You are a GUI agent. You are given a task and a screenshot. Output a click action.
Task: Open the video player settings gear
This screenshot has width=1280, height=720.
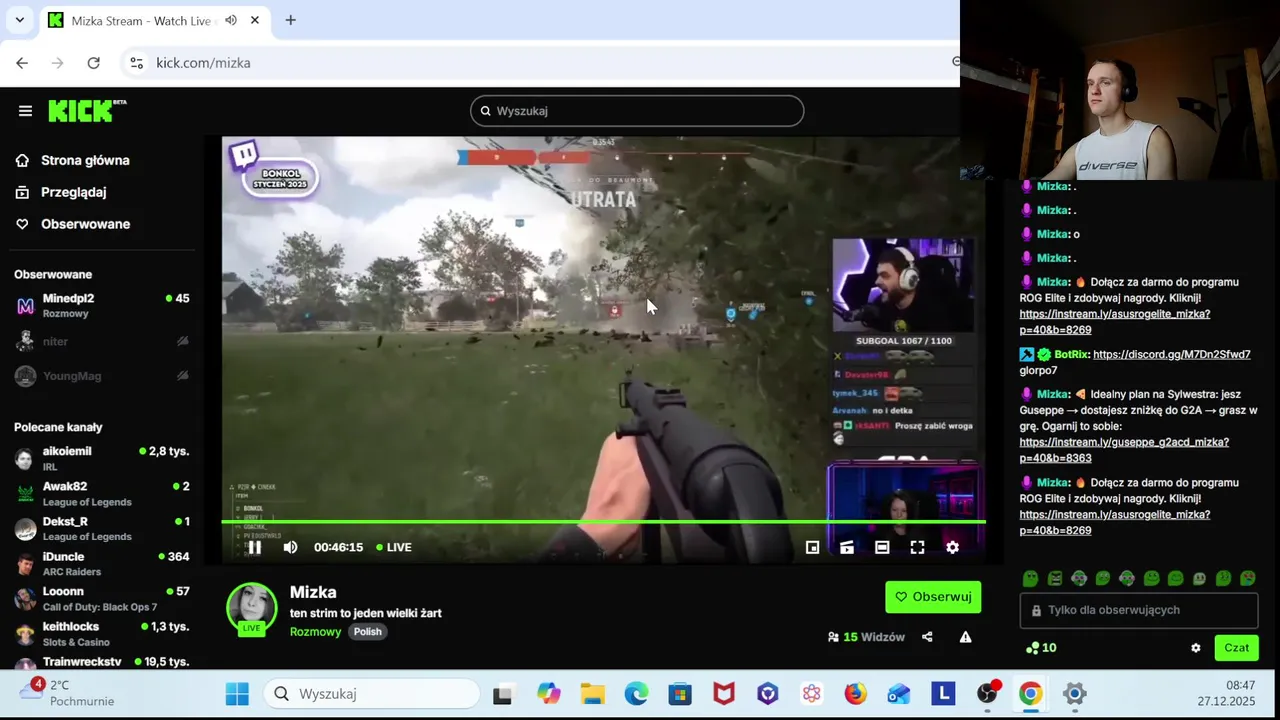(x=952, y=547)
